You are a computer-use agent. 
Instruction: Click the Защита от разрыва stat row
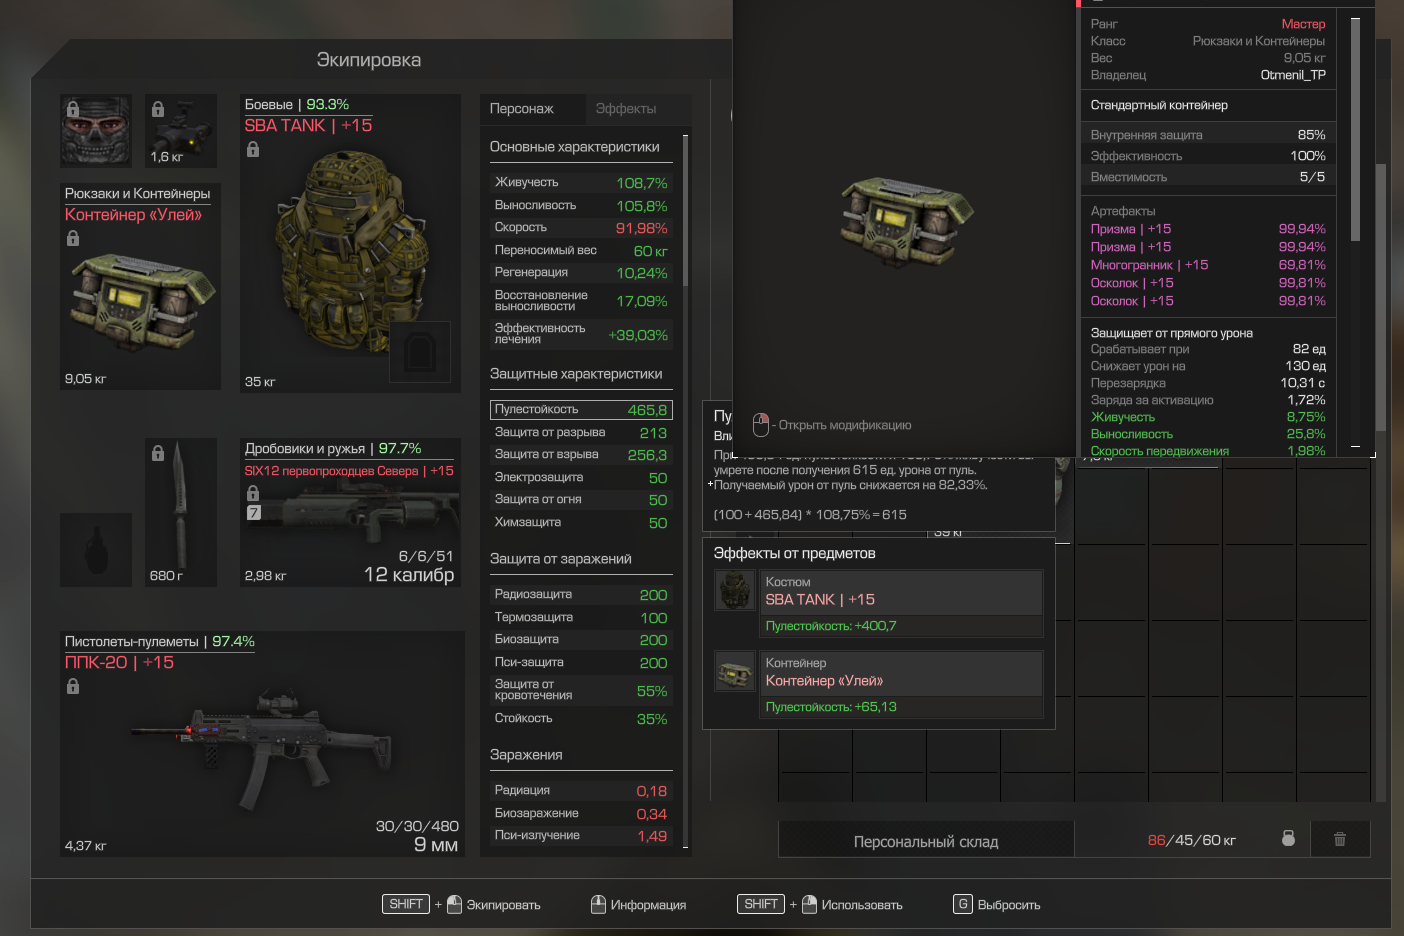[581, 432]
